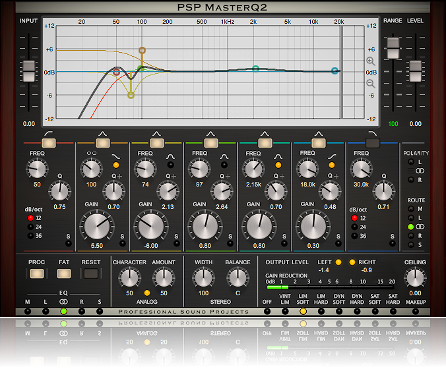Click the bell icon above the yellow band
Image resolution: width=446 pixels, height=368 pixels.
click(157, 134)
